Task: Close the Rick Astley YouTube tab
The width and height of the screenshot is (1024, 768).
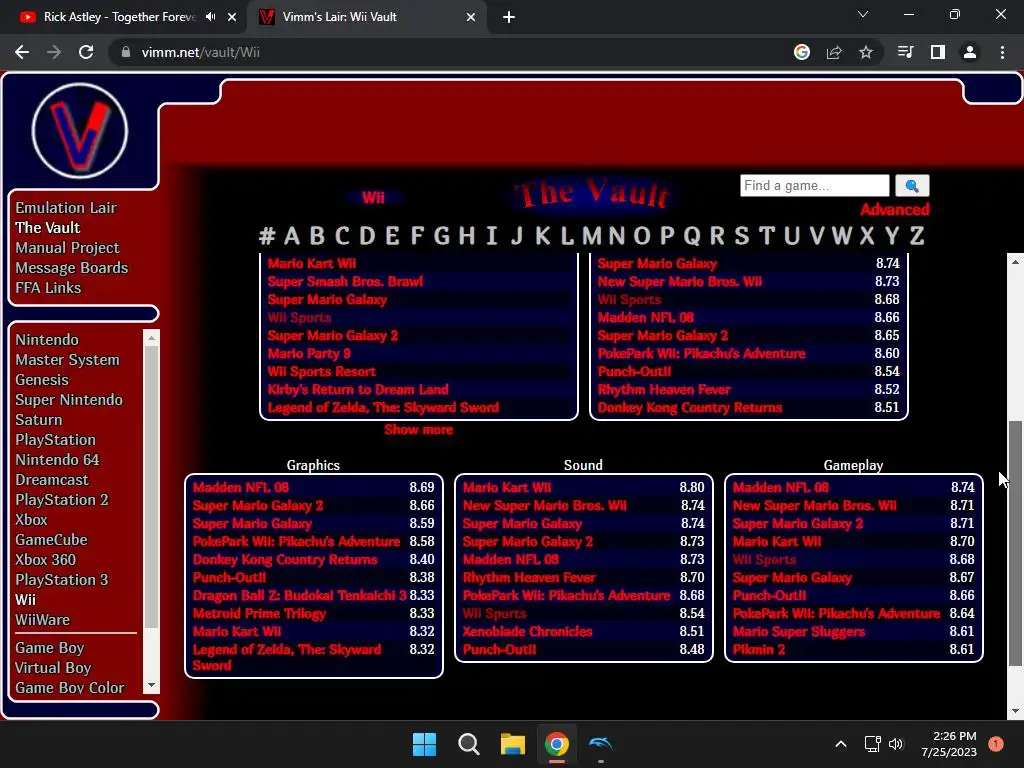Action: click(232, 17)
